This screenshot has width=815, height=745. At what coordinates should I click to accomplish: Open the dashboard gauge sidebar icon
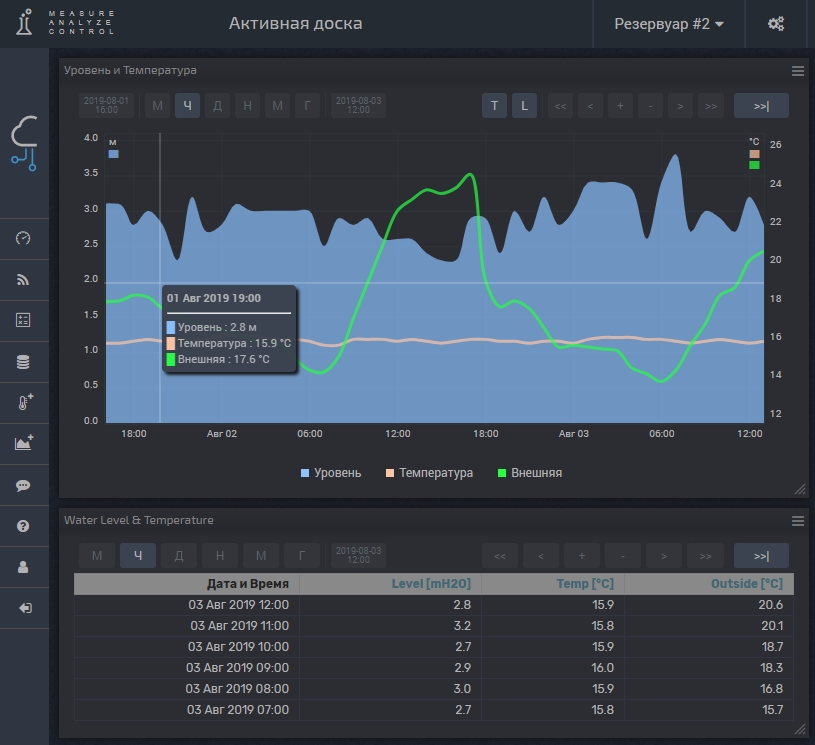pos(24,238)
